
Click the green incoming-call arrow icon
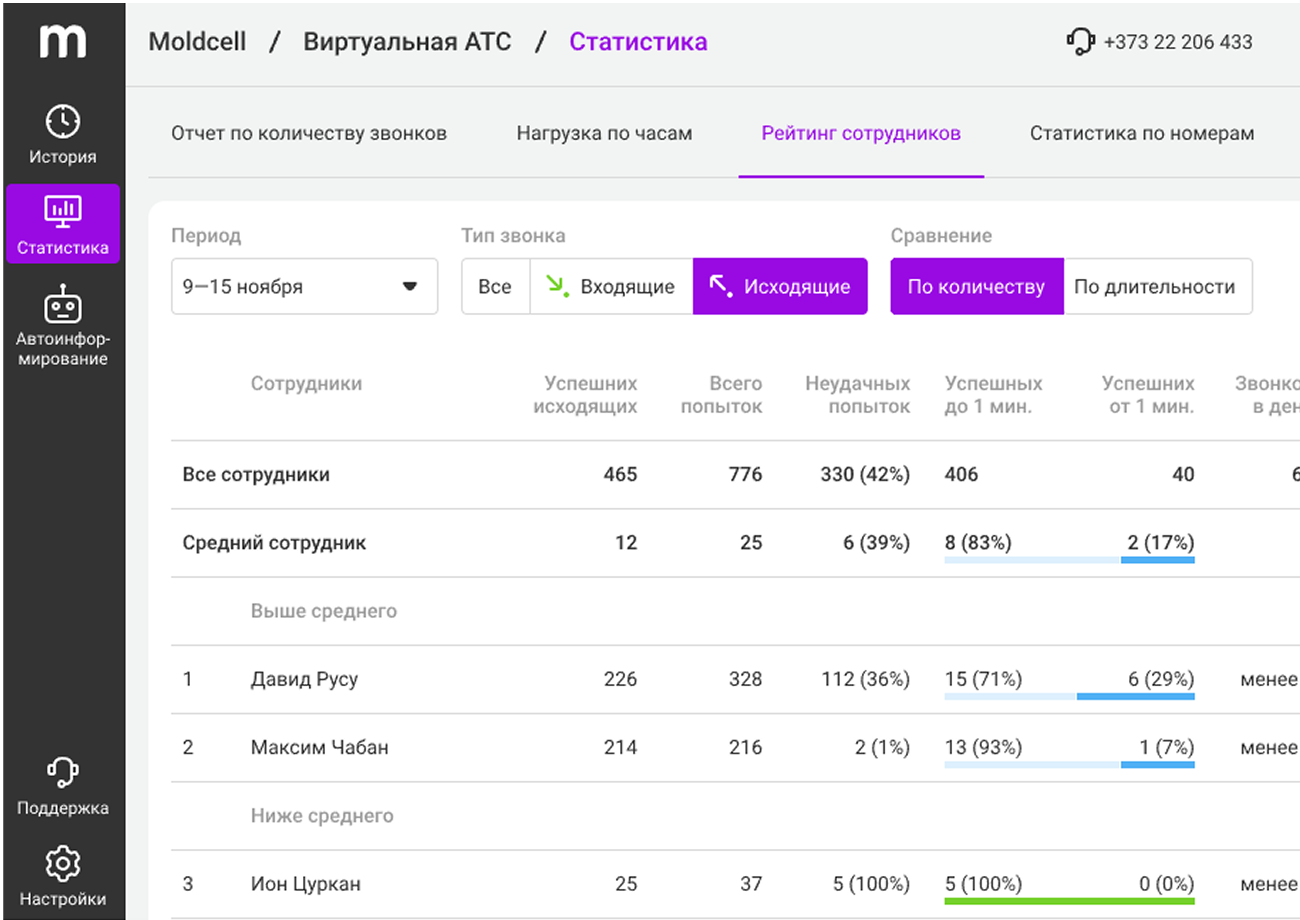(x=557, y=286)
